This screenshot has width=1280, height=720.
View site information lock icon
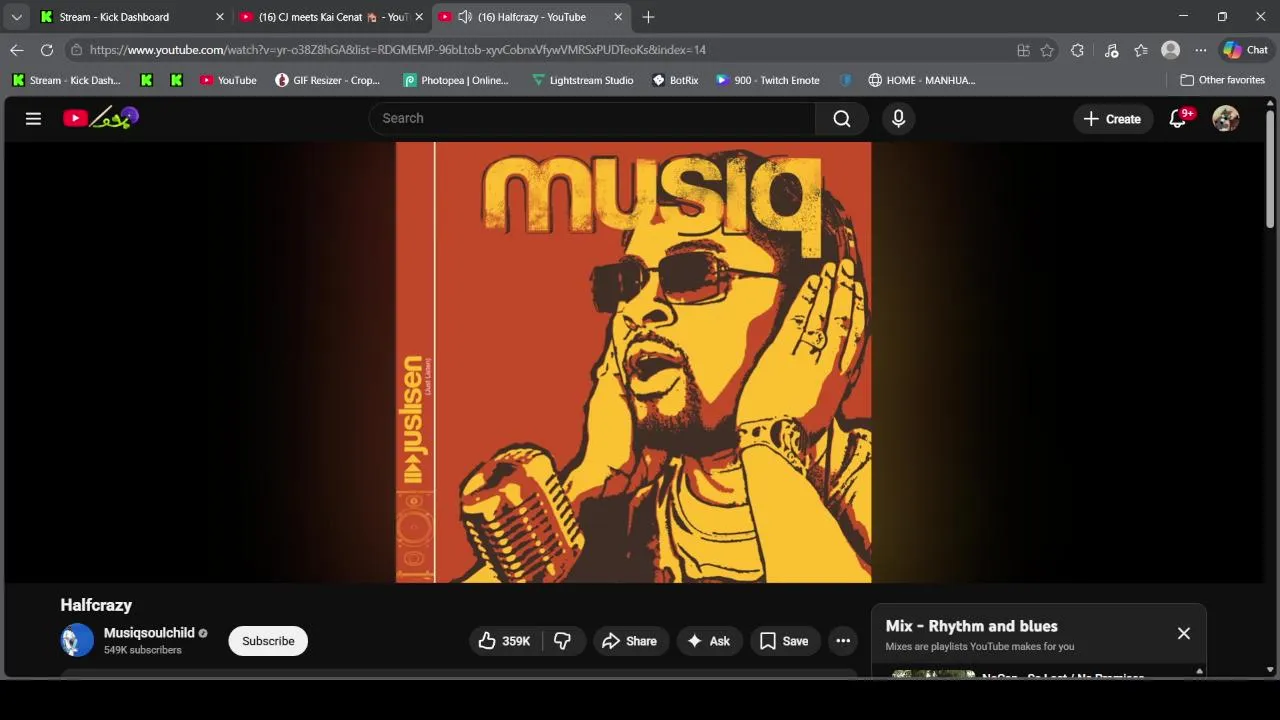point(76,50)
